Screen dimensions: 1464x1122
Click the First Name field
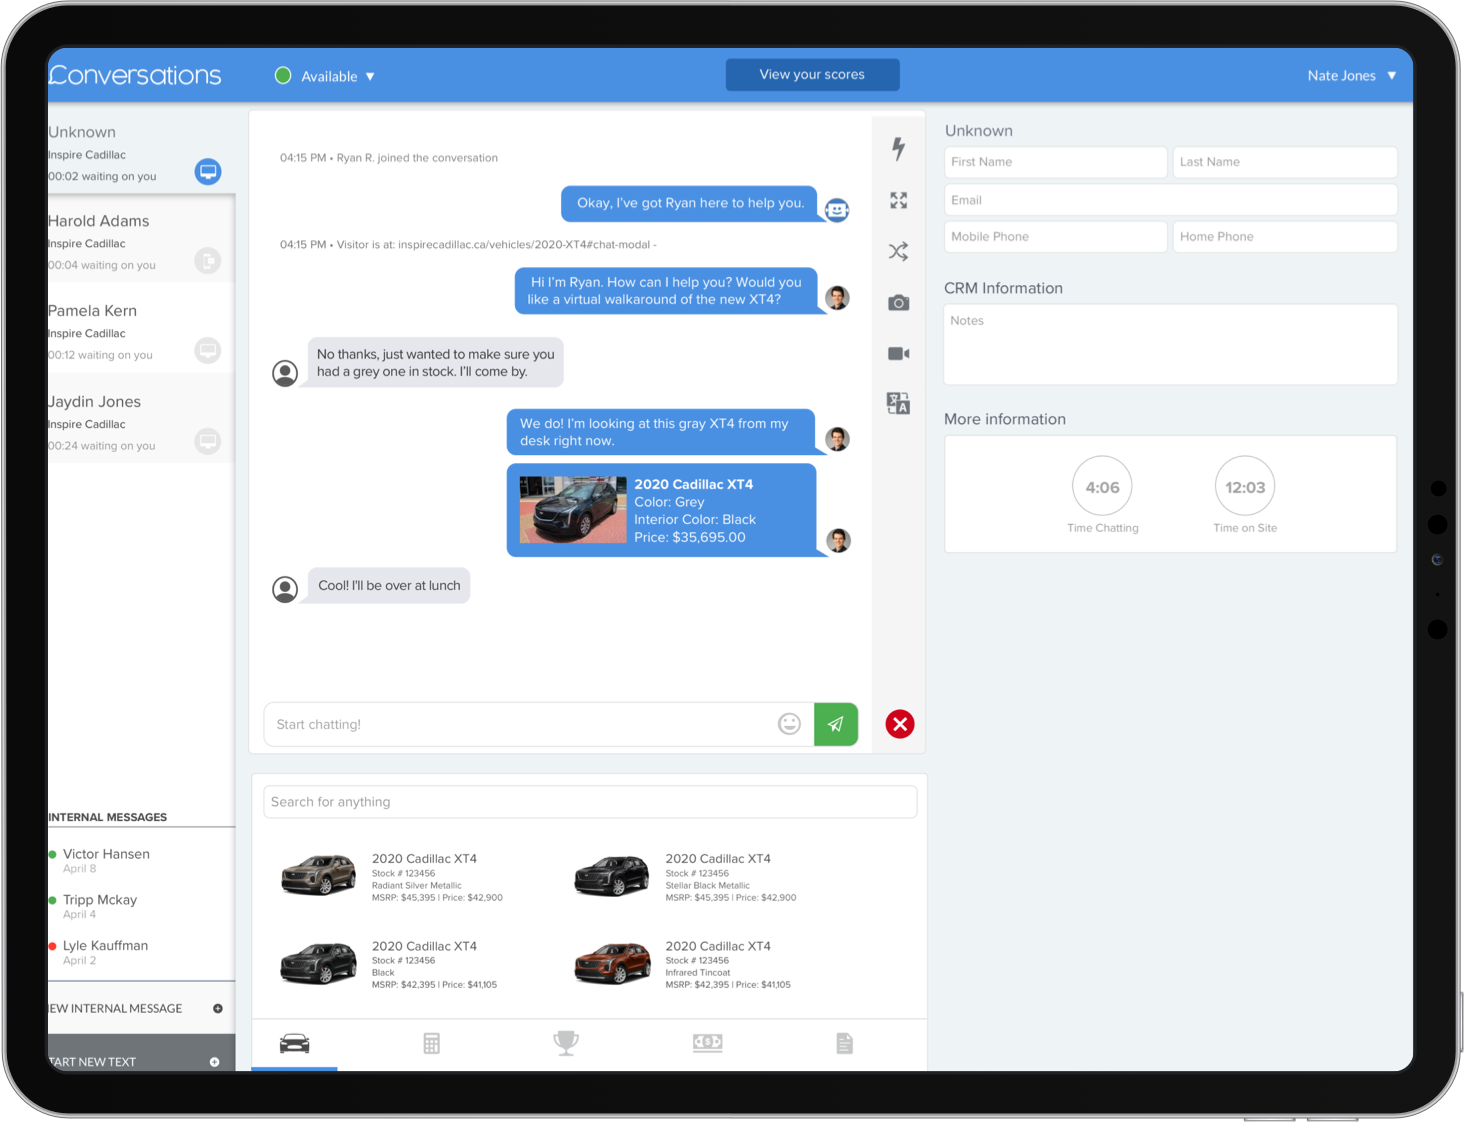coord(1055,162)
